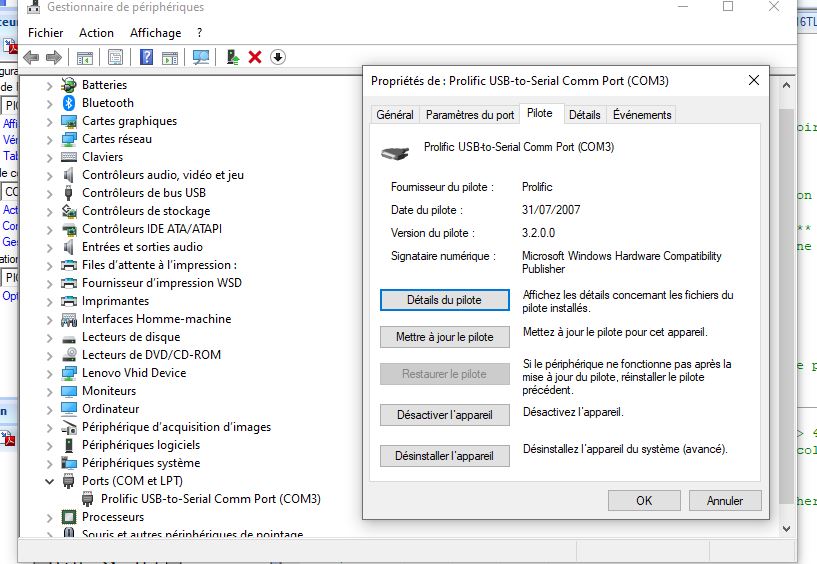817x564 pixels.
Task: Select the Périphériques logiciels row
Action: (x=141, y=445)
